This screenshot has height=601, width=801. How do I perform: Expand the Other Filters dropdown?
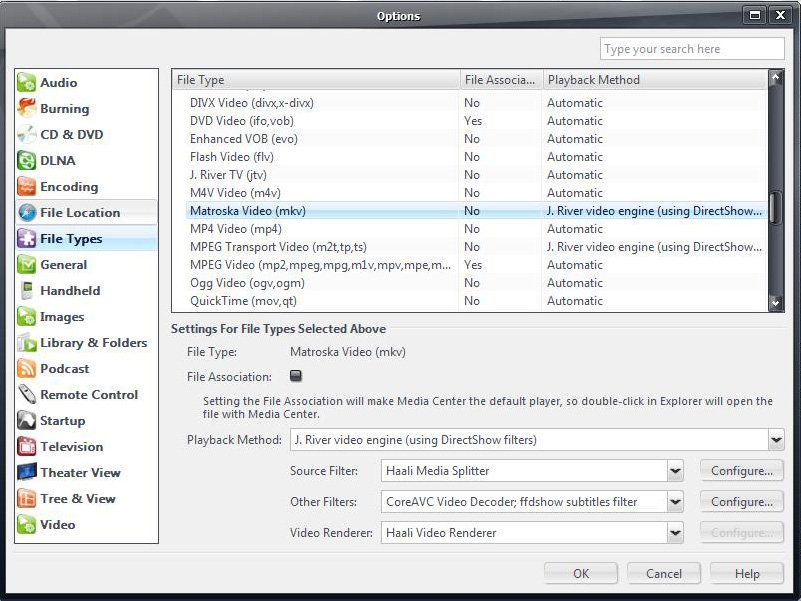click(675, 502)
